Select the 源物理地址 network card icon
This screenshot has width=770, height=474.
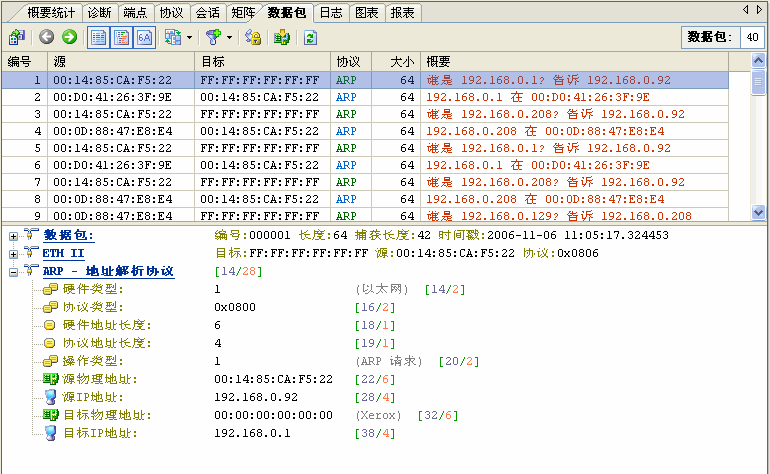pyautogui.click(x=51, y=379)
